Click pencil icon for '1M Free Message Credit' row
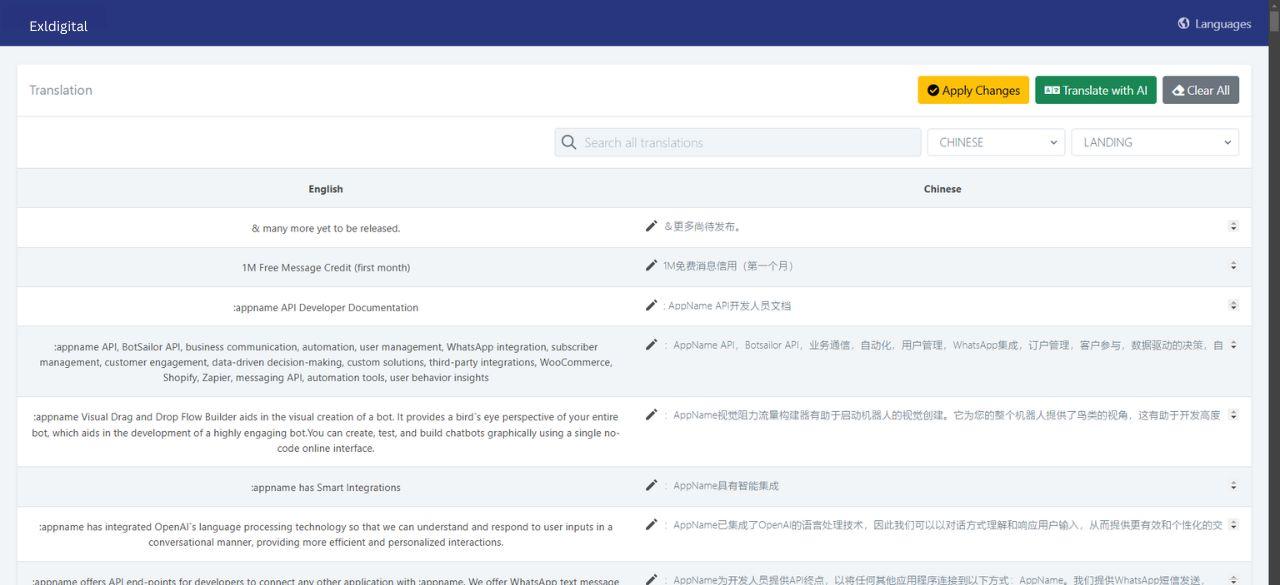Image resolution: width=1280 pixels, height=585 pixels. [x=651, y=265]
